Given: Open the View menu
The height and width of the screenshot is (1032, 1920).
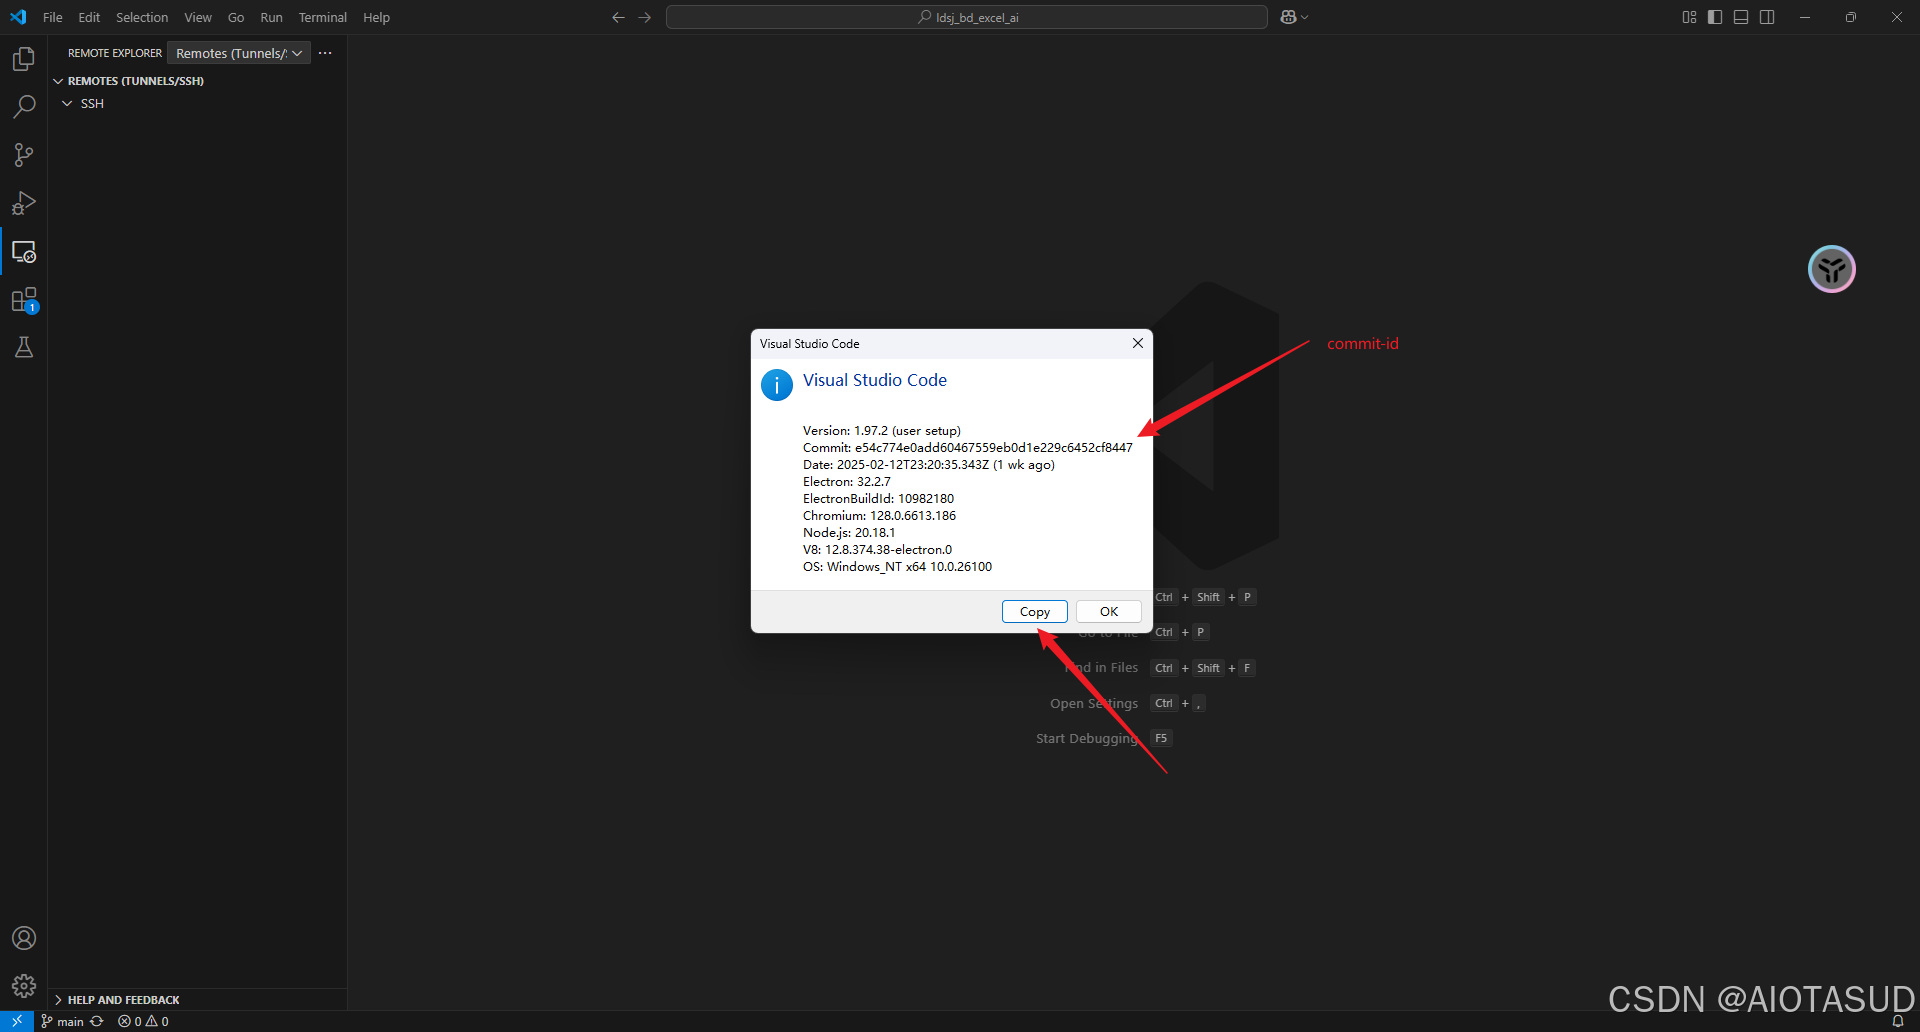Looking at the screenshot, I should pos(198,17).
